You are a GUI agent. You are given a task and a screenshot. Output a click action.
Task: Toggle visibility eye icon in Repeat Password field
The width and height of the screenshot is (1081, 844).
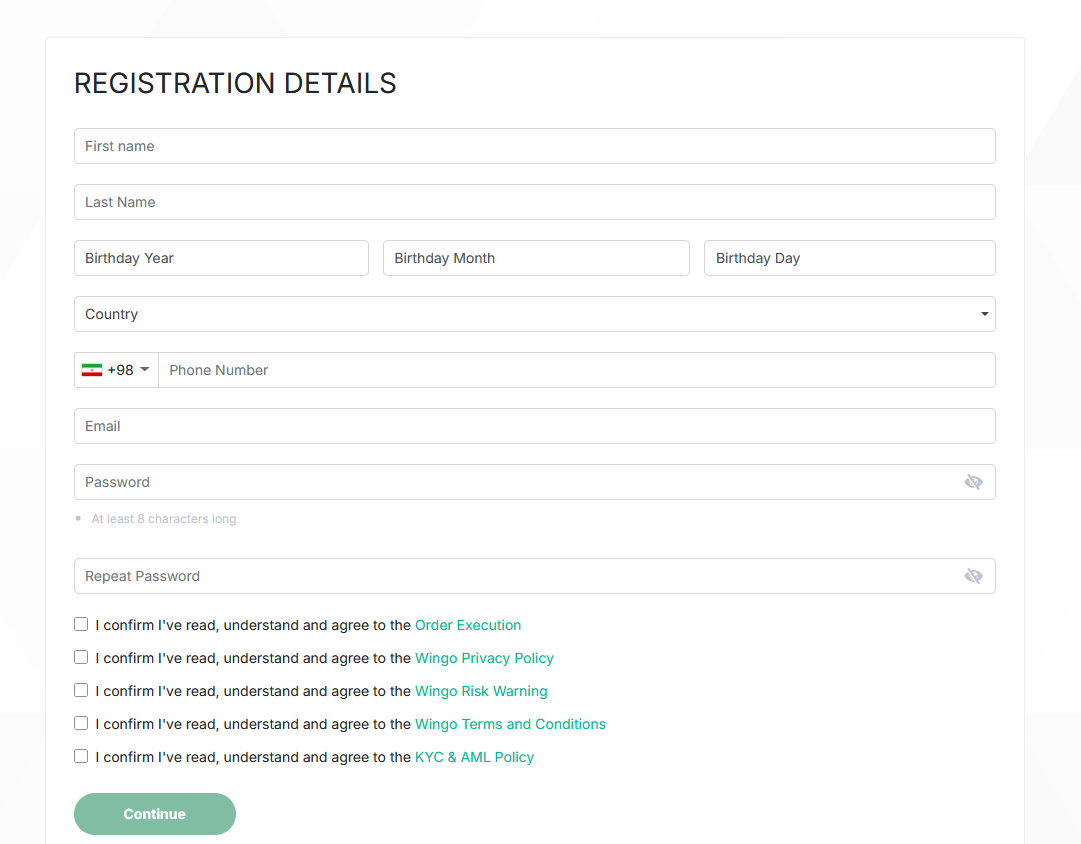pyautogui.click(x=973, y=576)
